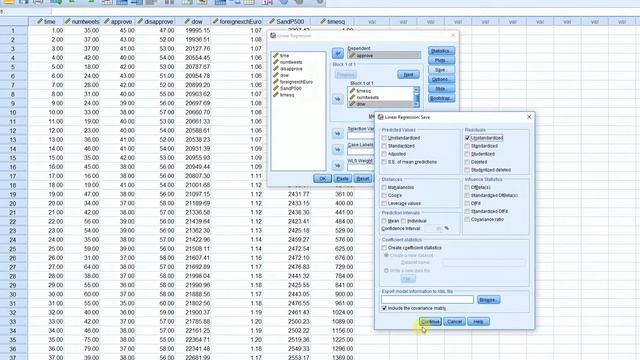Click the Export model XML file path field

[x=427, y=300]
